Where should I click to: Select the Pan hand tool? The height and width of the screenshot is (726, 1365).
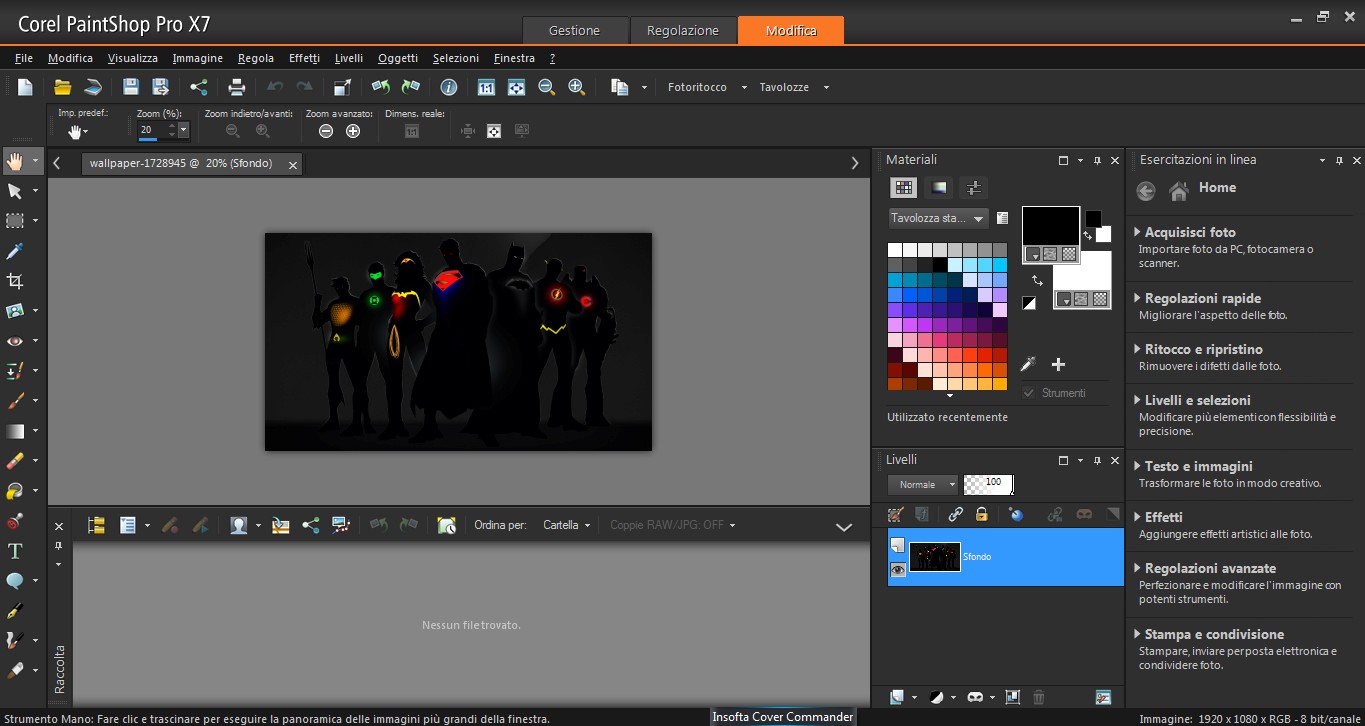pyautogui.click(x=15, y=161)
